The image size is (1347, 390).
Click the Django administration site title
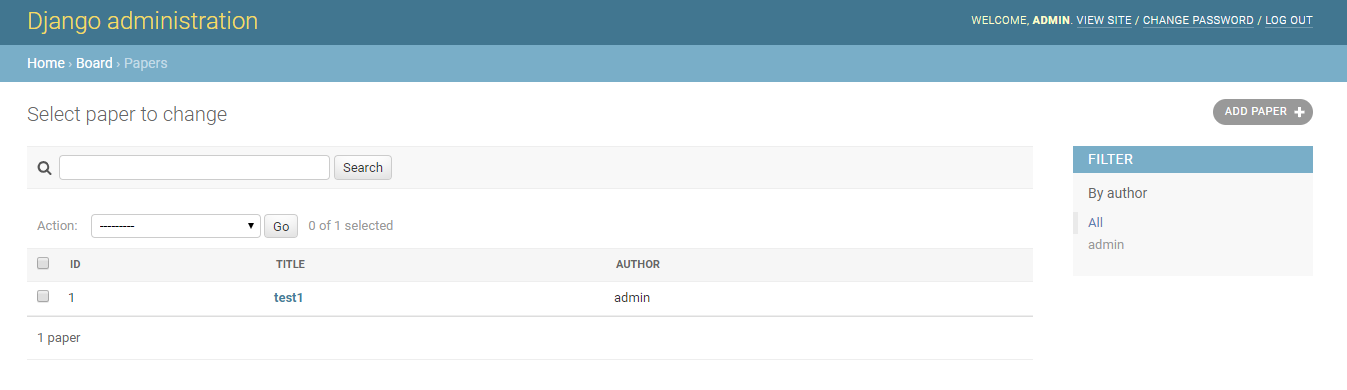[143, 21]
